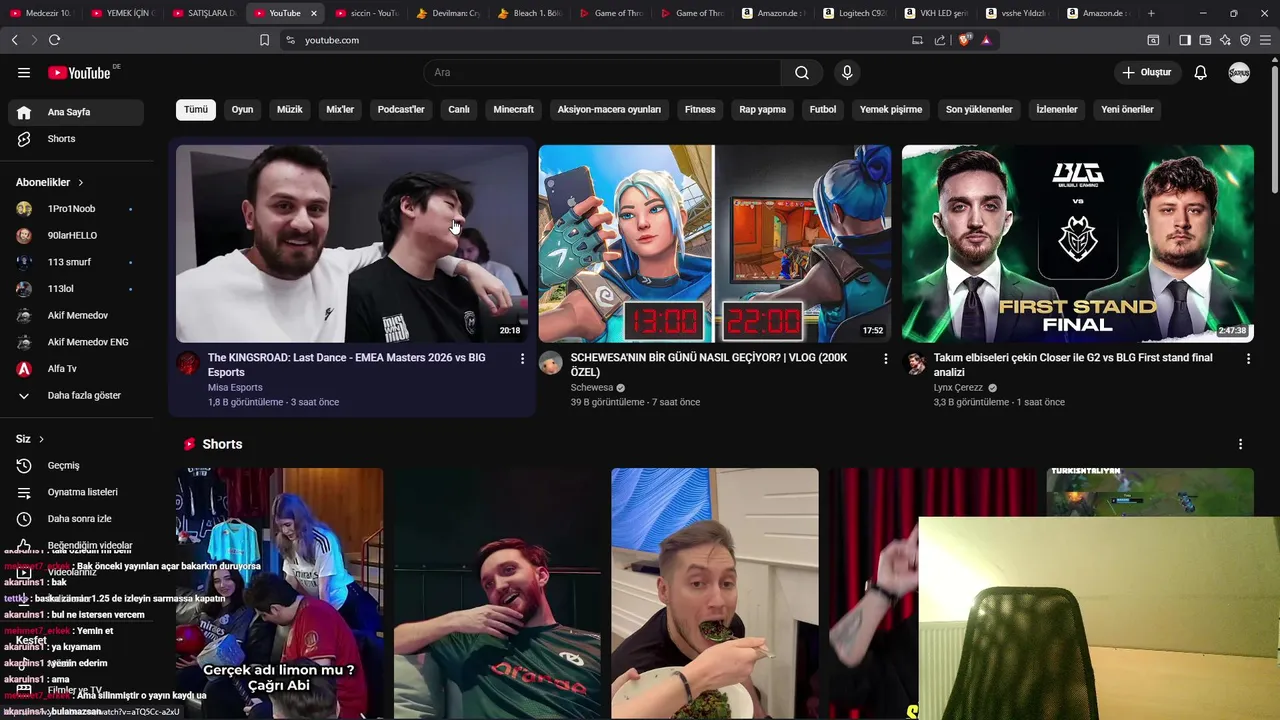Open options menu for First stand analizi video
The width and height of the screenshot is (1280, 720).
coord(1248,358)
